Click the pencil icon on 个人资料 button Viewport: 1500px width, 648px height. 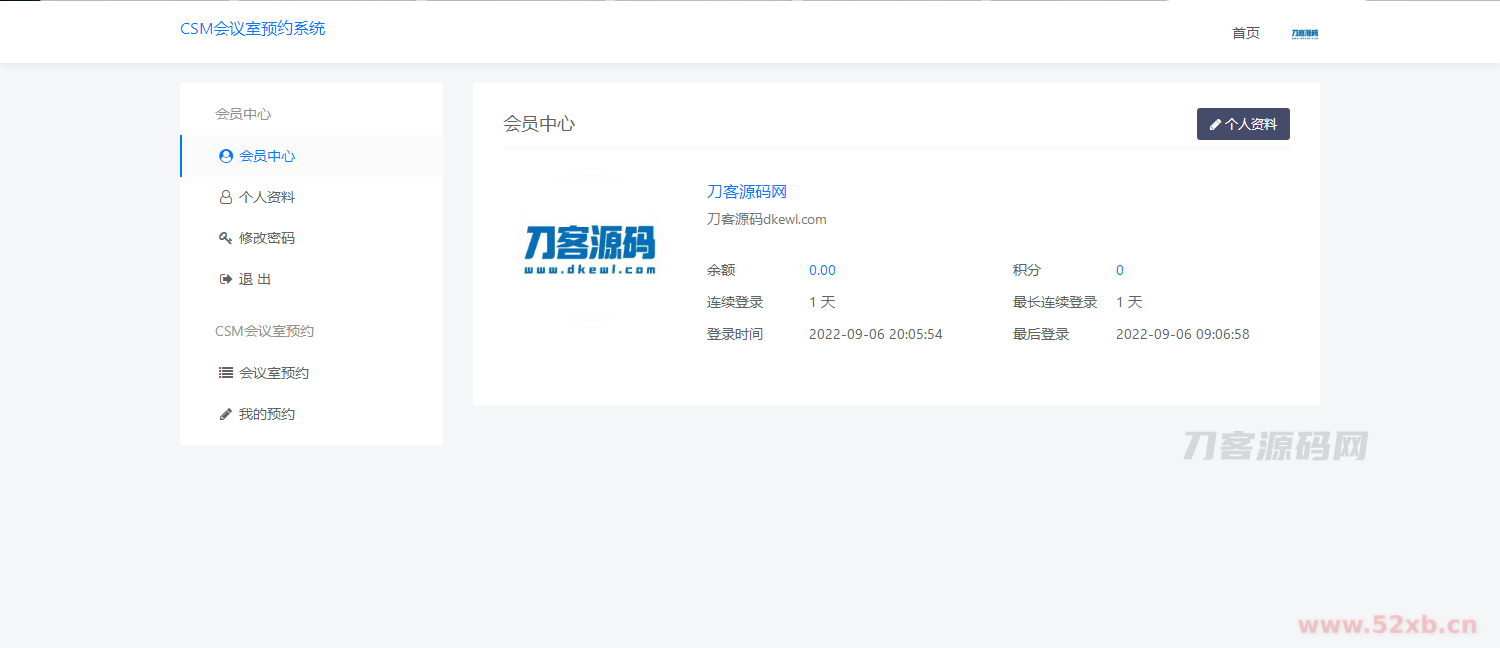(x=1215, y=125)
